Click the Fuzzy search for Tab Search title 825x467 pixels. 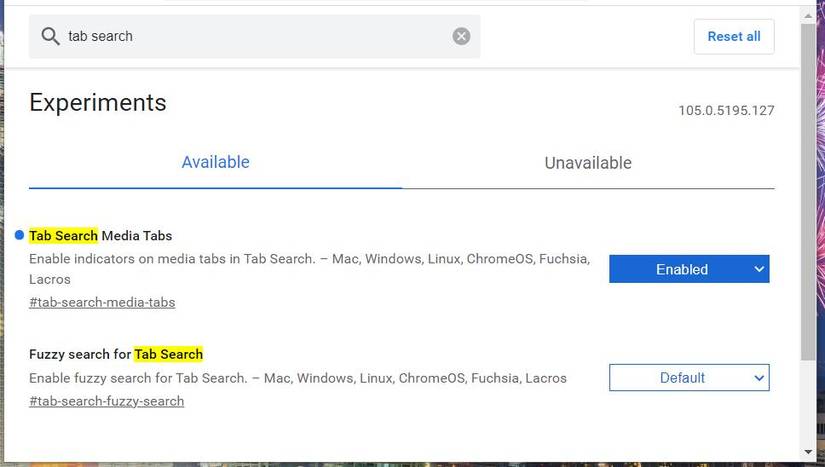point(116,354)
